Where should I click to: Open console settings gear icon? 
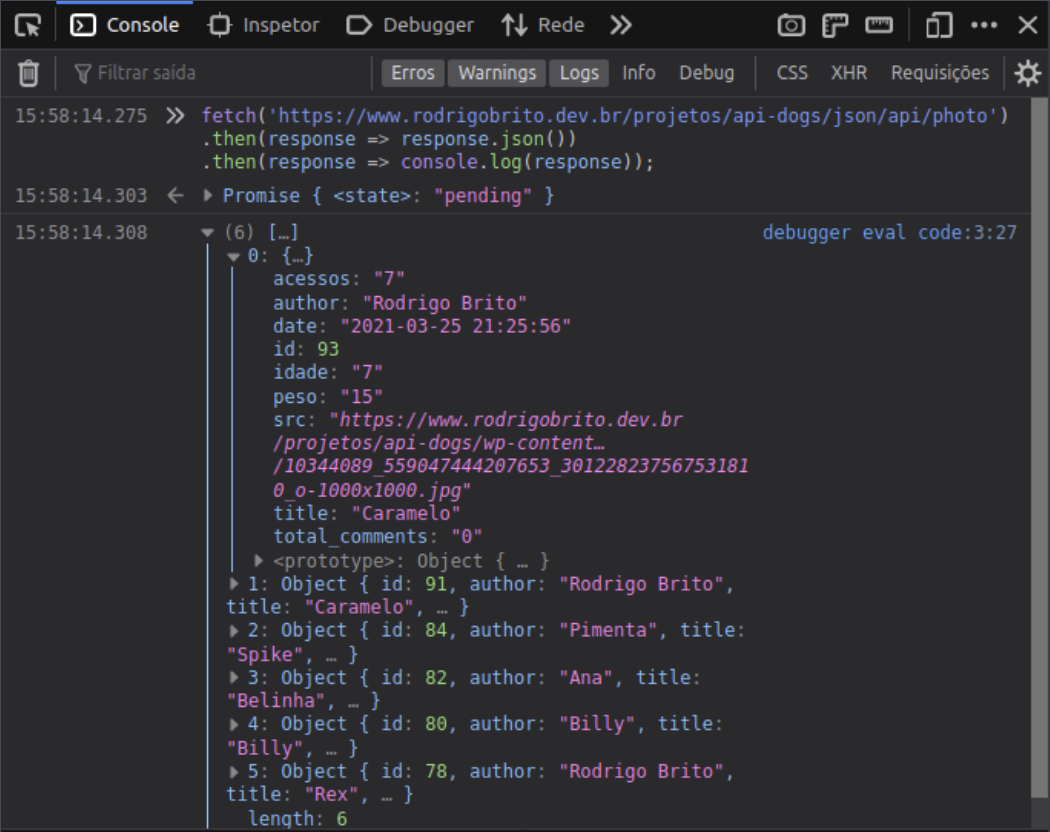point(1027,73)
